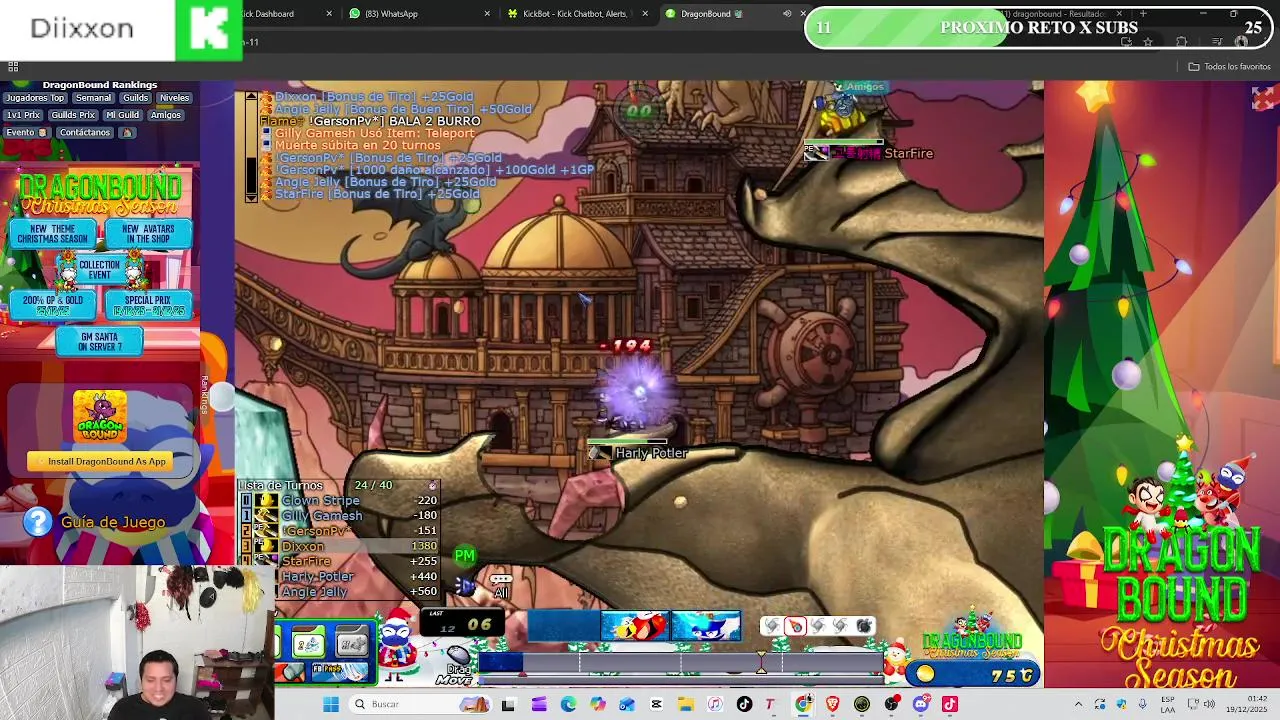Open the Special Prix banner
The width and height of the screenshot is (1280, 720).
[148, 305]
